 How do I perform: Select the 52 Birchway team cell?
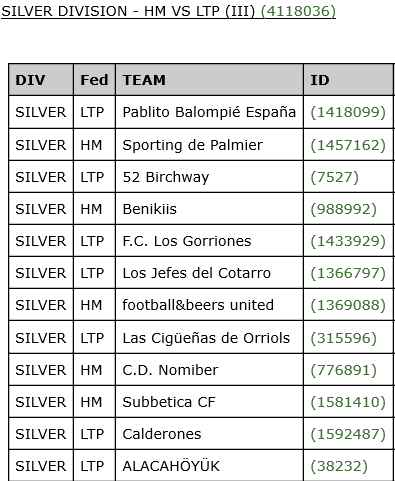[x=209, y=177]
